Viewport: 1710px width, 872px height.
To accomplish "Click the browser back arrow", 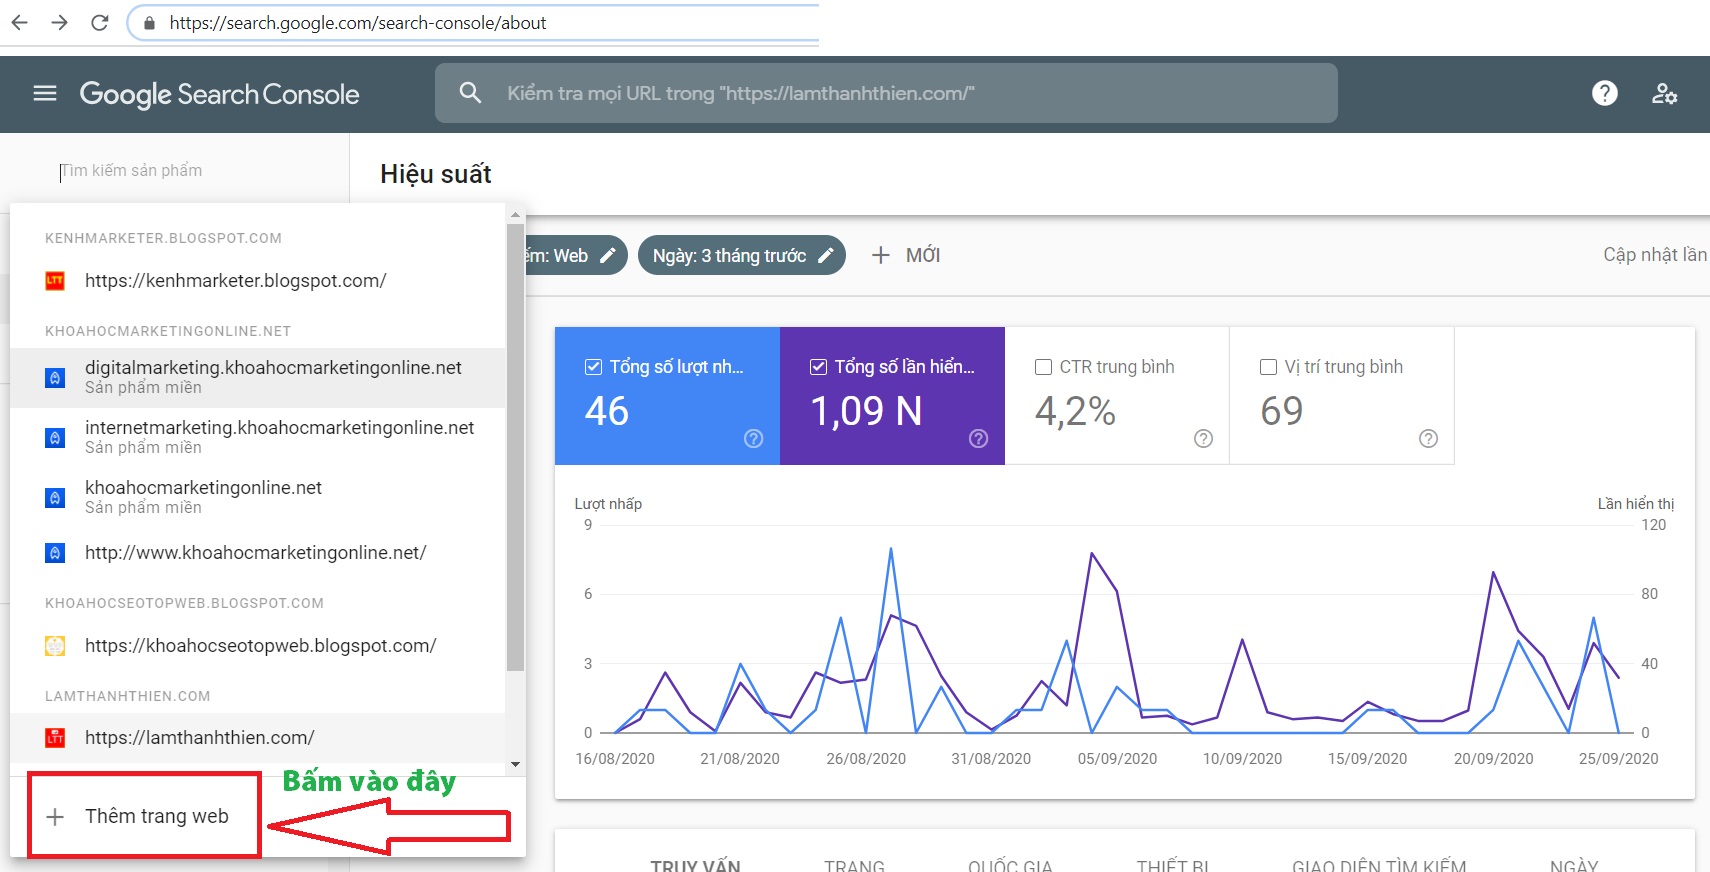I will 19,22.
